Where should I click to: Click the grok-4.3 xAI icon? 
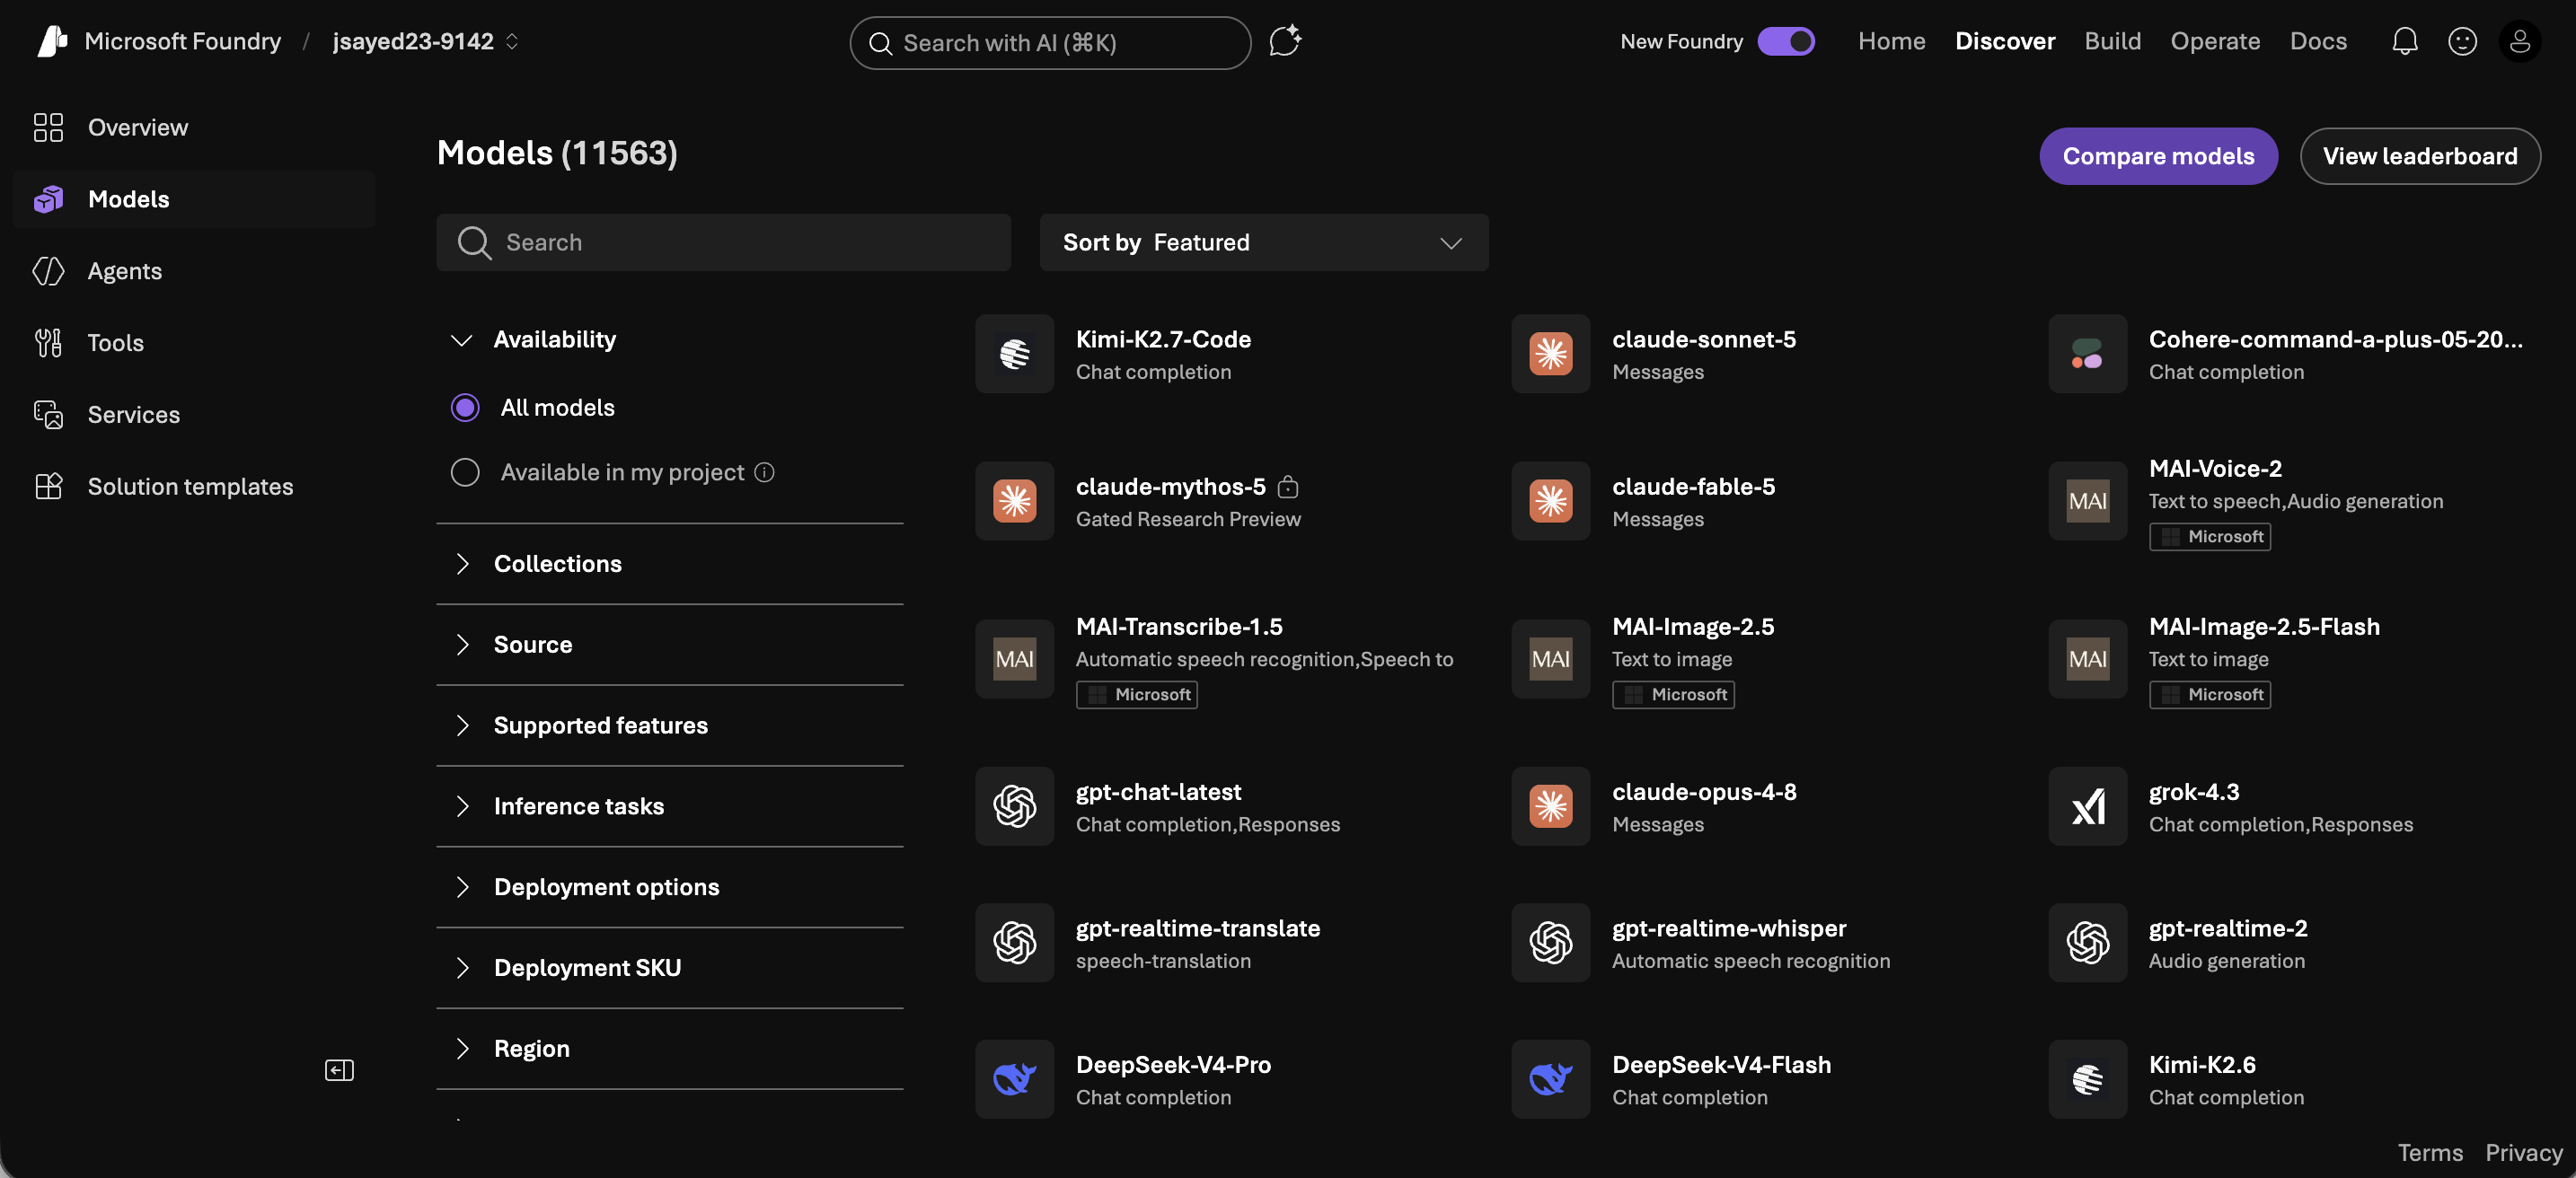[2087, 806]
